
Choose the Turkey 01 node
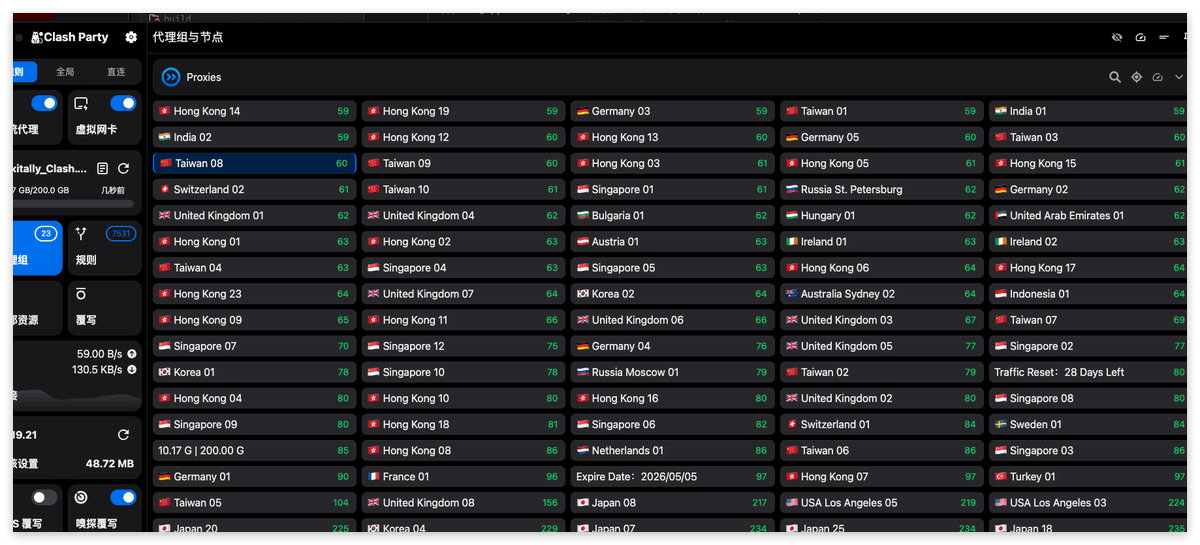click(x=1088, y=477)
